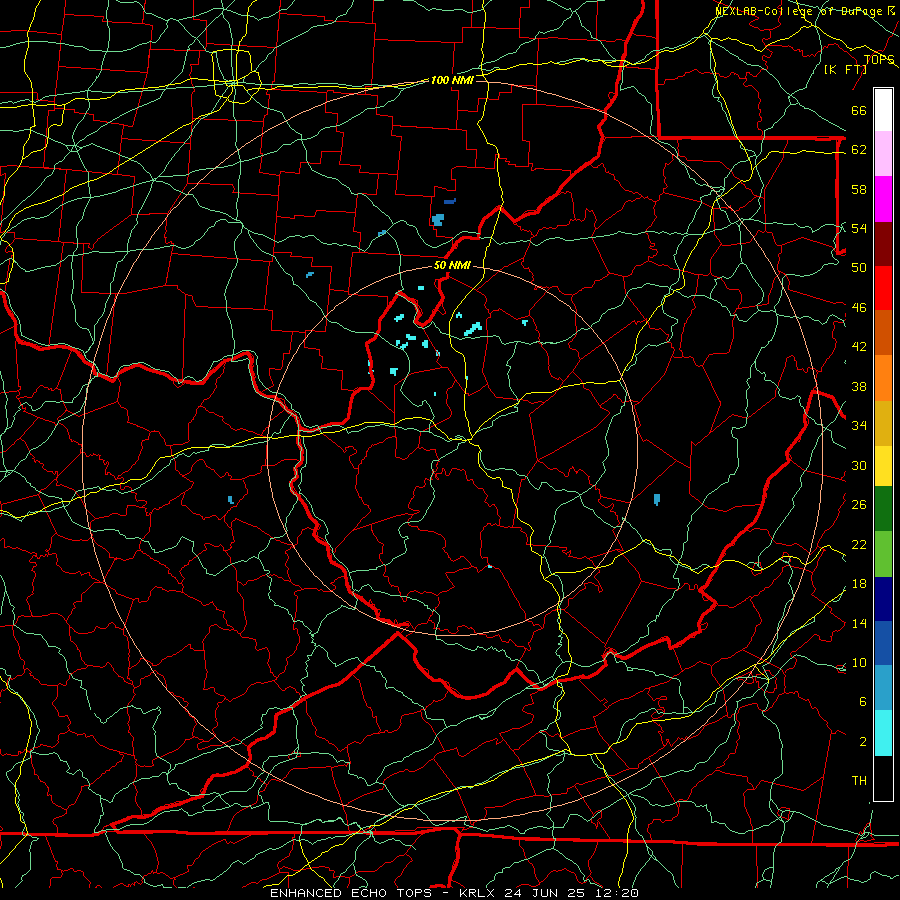Click legend value "30"
This screenshot has width=900, height=900.
click(x=859, y=465)
